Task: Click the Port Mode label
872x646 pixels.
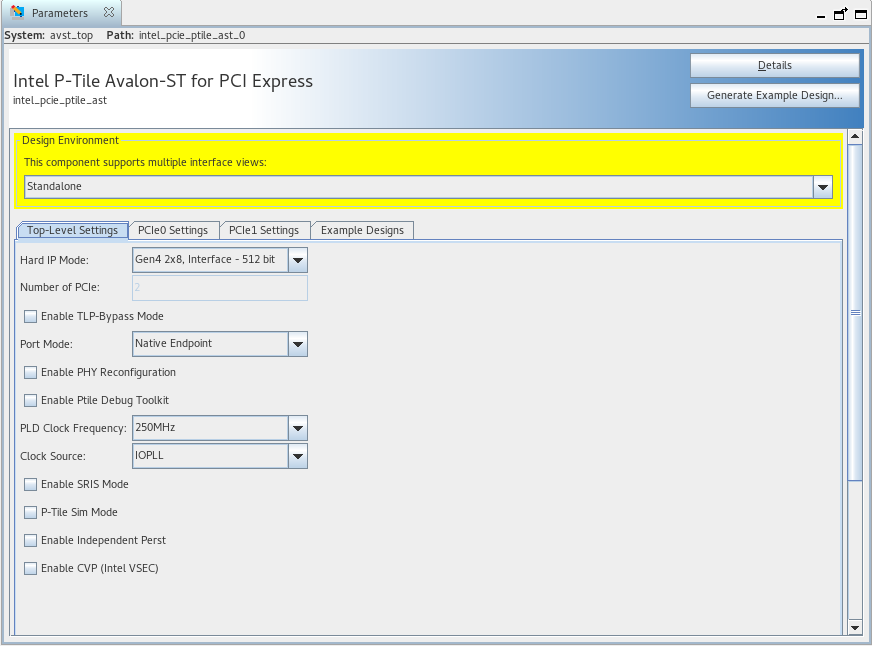Action: click(46, 344)
